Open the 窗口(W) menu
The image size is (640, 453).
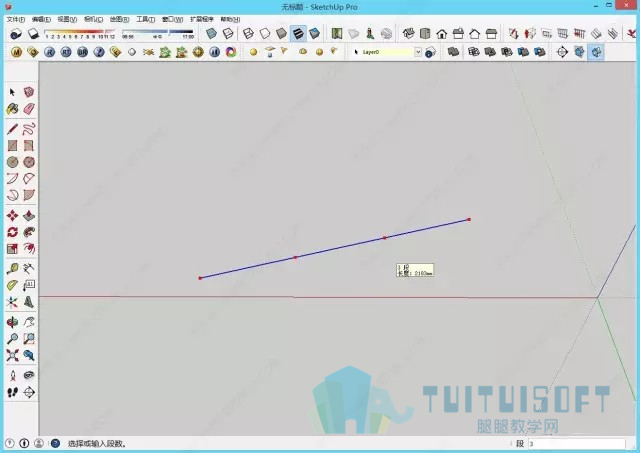pyautogui.click(x=172, y=19)
